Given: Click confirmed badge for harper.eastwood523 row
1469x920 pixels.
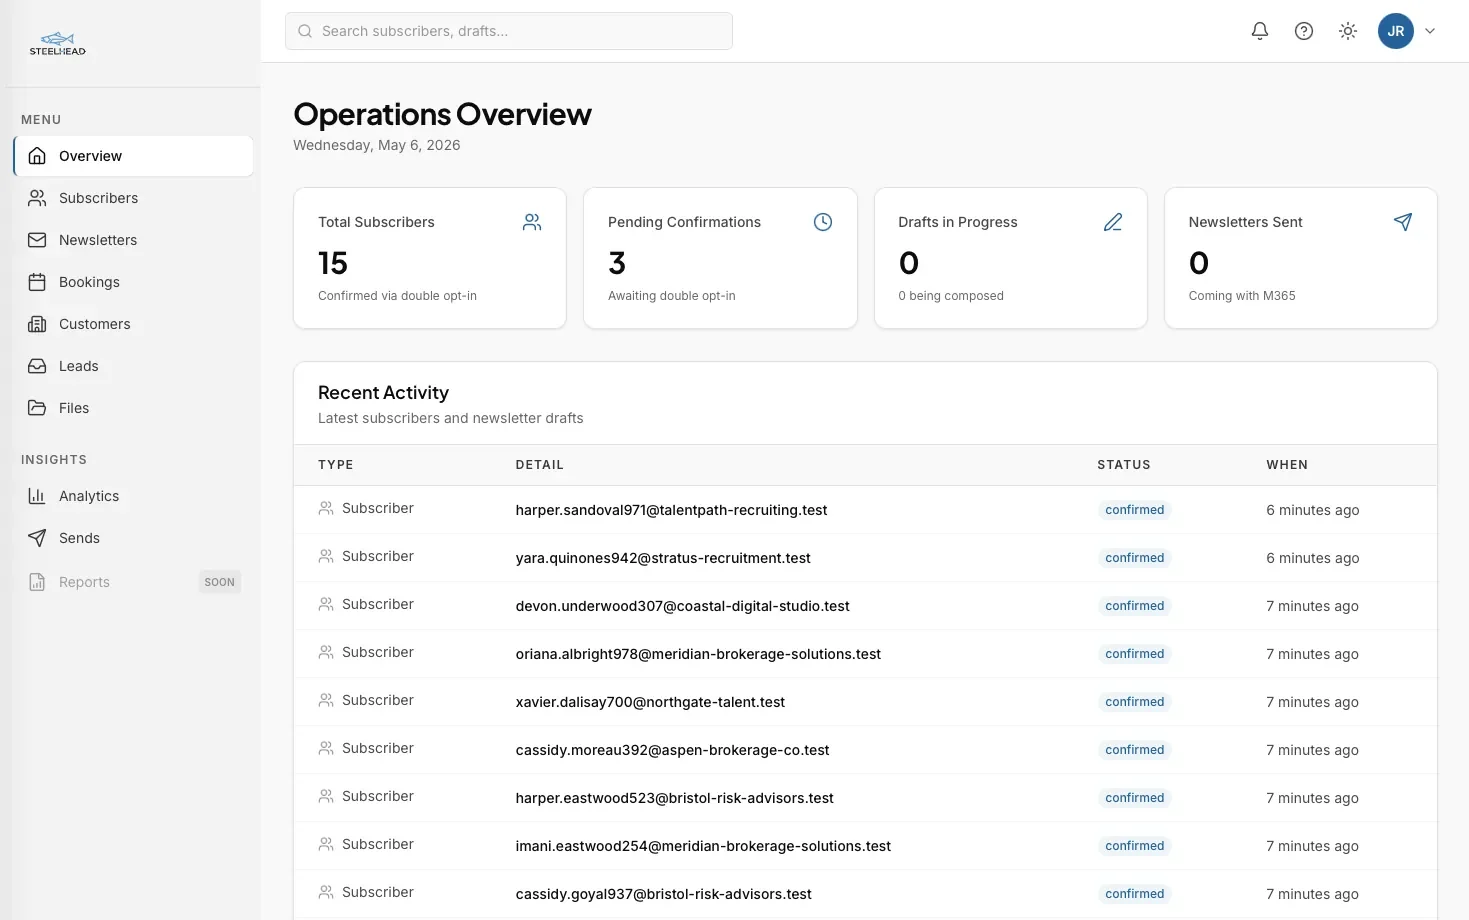Looking at the screenshot, I should pyautogui.click(x=1134, y=798).
